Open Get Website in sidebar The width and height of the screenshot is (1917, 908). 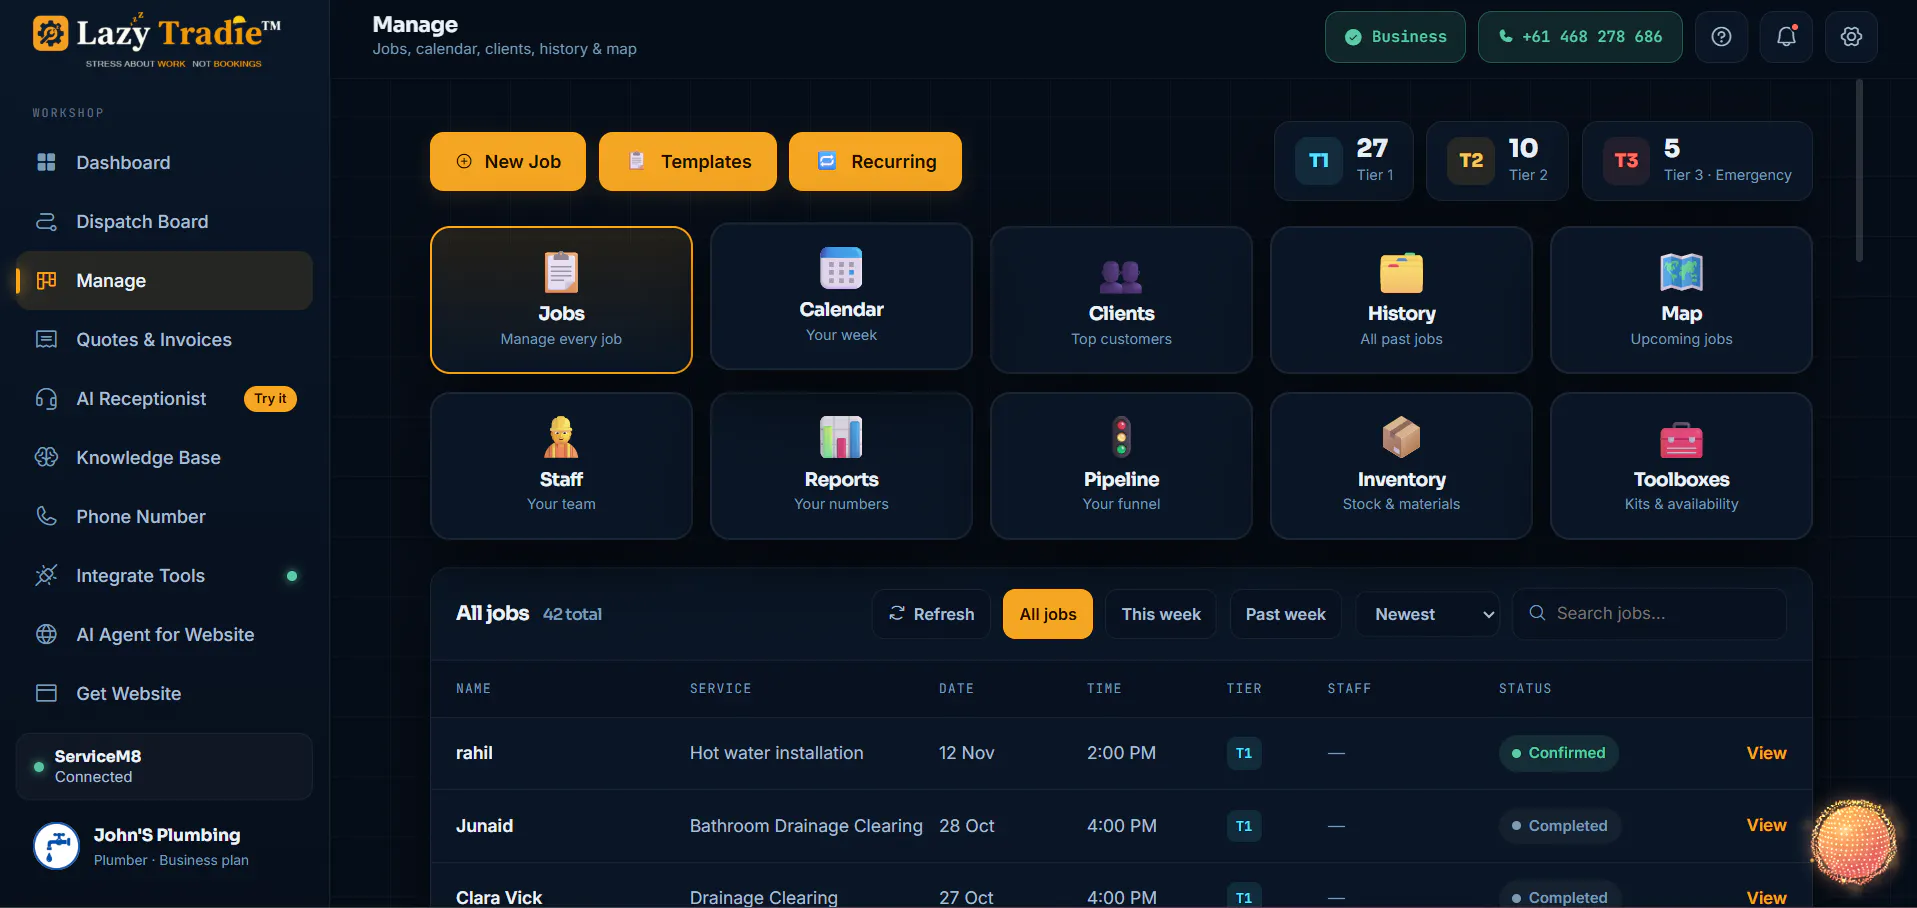click(164, 694)
